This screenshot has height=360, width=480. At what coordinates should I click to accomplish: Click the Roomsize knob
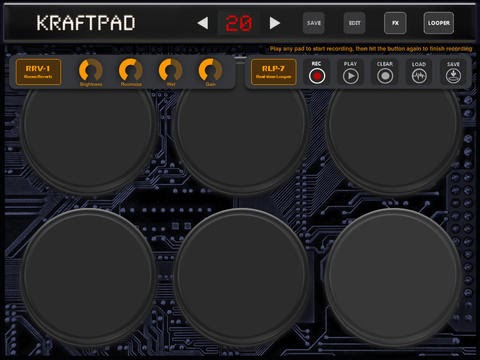click(x=131, y=70)
